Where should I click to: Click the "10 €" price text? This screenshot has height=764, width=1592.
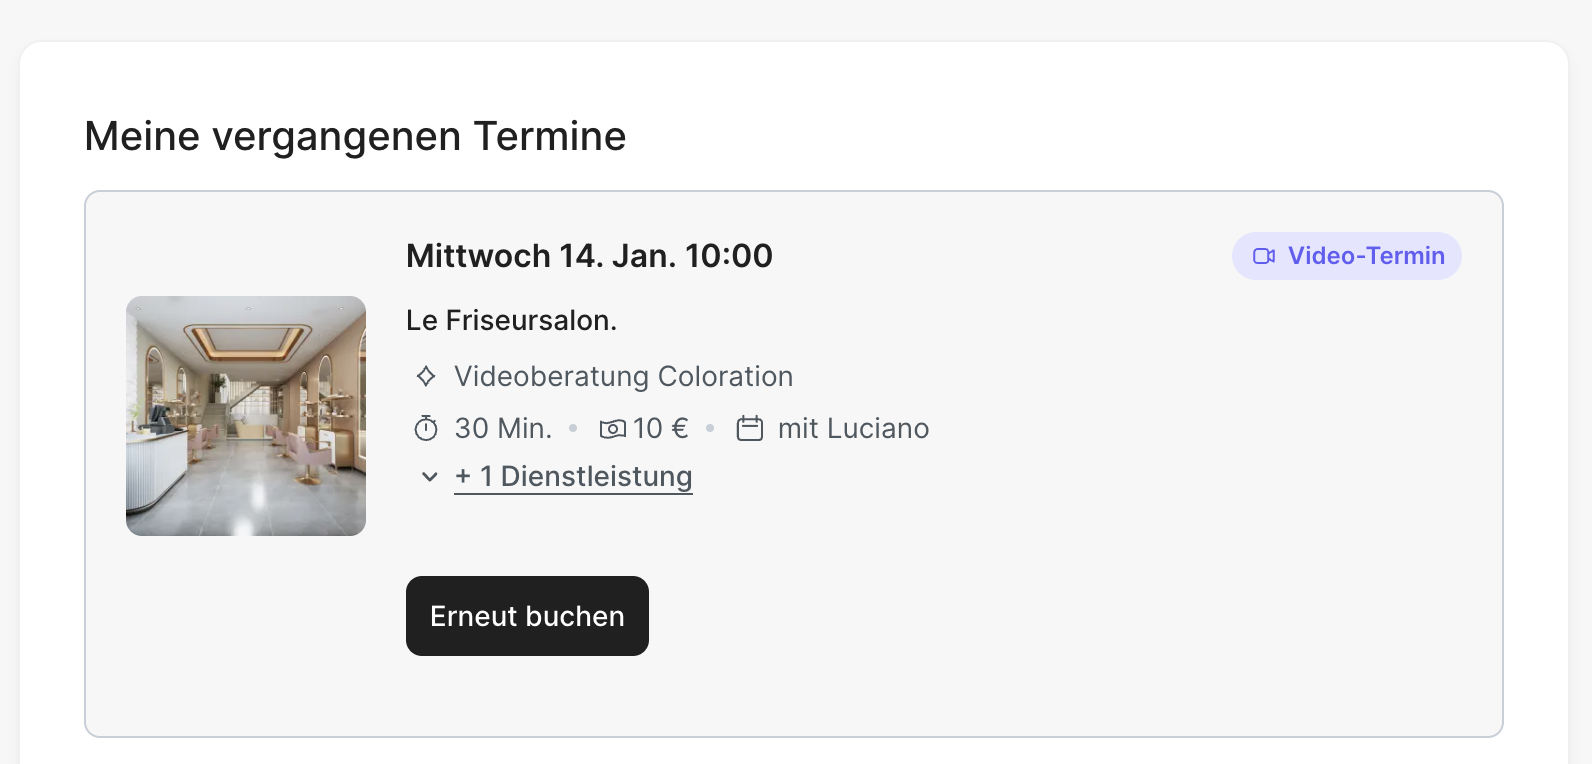pos(661,429)
